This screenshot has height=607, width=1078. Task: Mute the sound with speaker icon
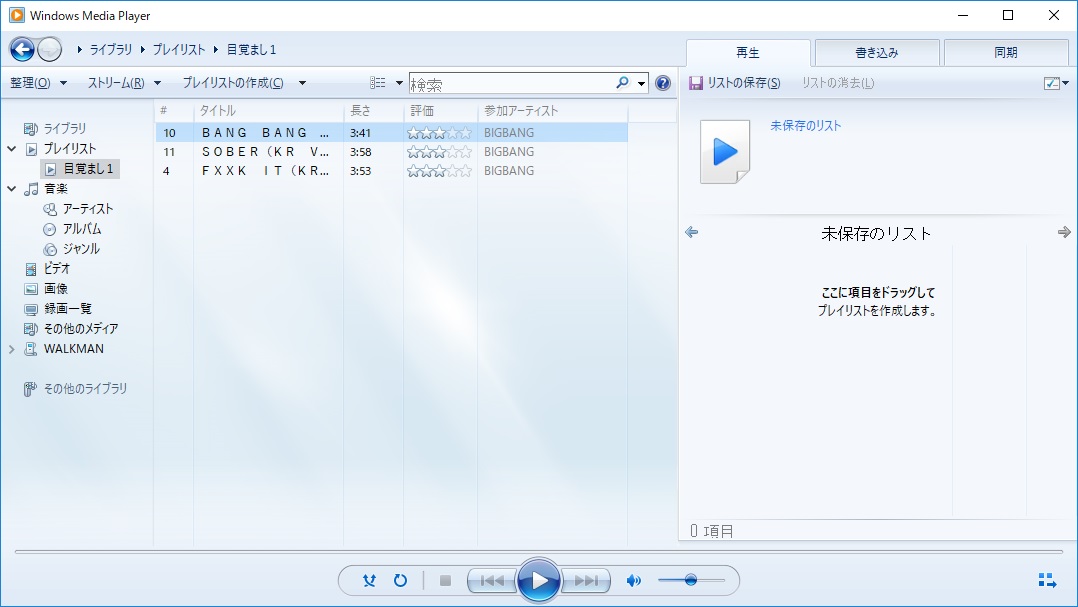click(633, 581)
